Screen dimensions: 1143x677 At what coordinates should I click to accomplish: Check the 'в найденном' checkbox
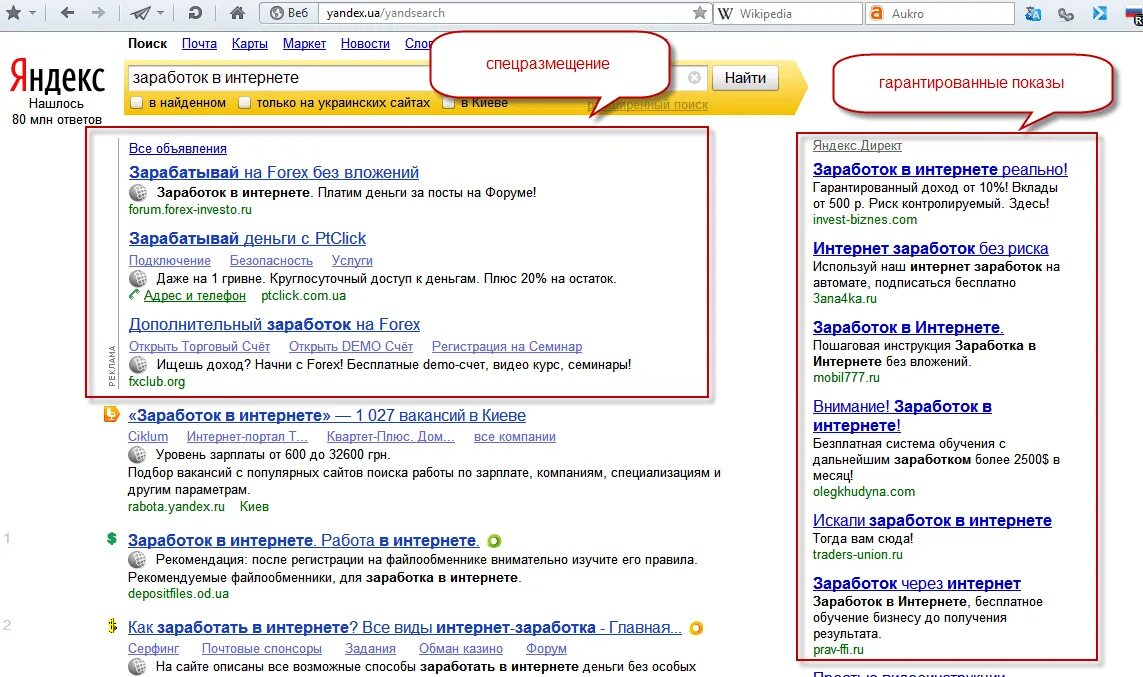[x=136, y=103]
